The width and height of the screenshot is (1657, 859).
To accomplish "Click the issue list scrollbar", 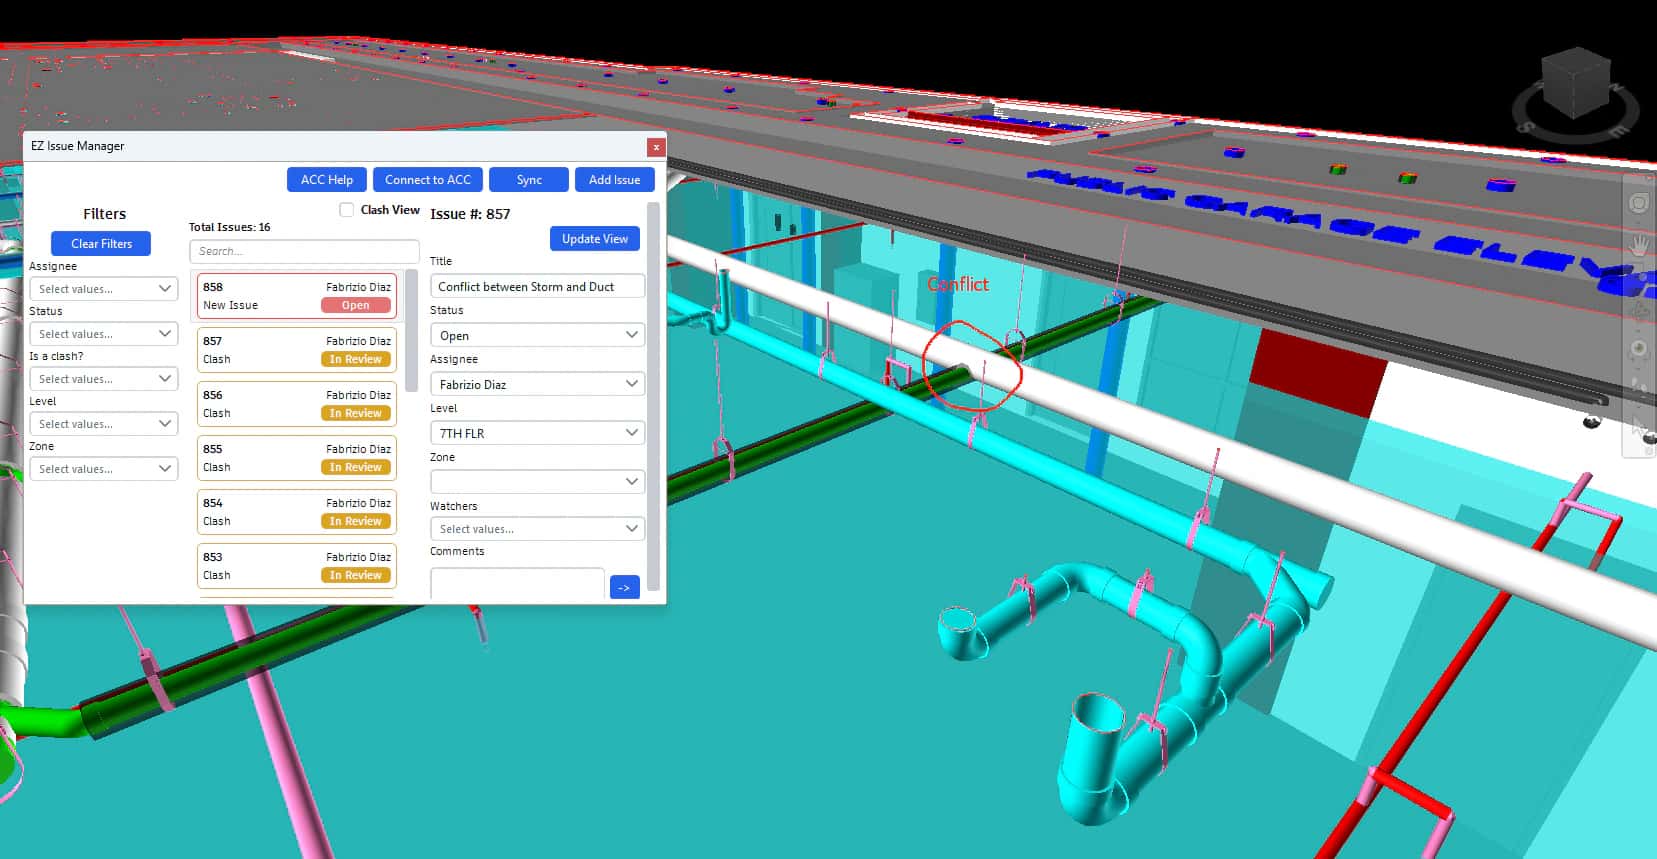I will pyautogui.click(x=411, y=330).
